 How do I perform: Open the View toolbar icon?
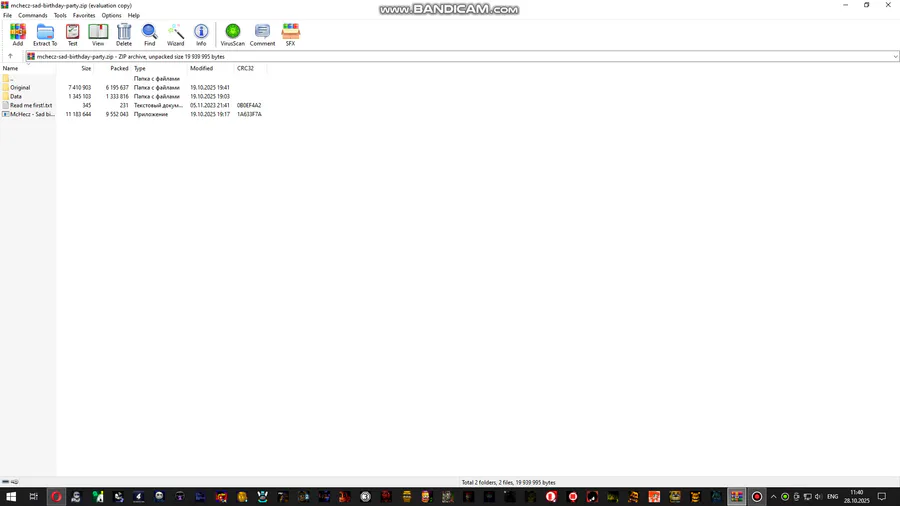tap(98, 34)
